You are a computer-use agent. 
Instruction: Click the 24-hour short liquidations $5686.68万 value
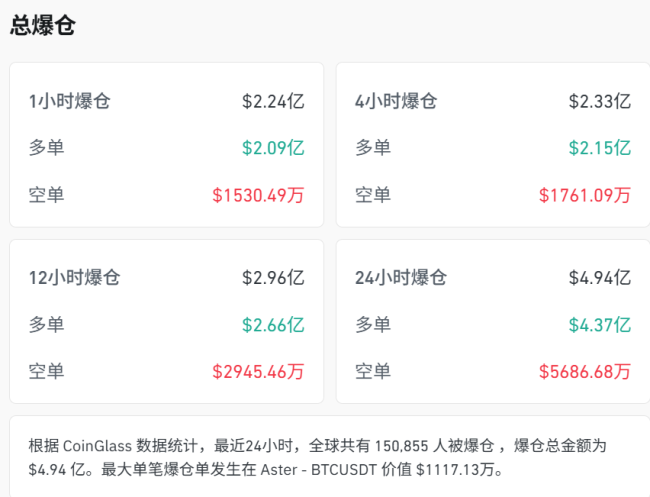point(585,372)
